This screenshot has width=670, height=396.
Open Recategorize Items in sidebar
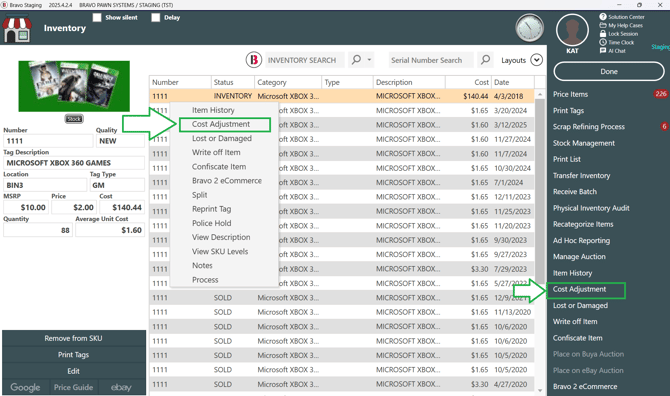click(x=583, y=224)
